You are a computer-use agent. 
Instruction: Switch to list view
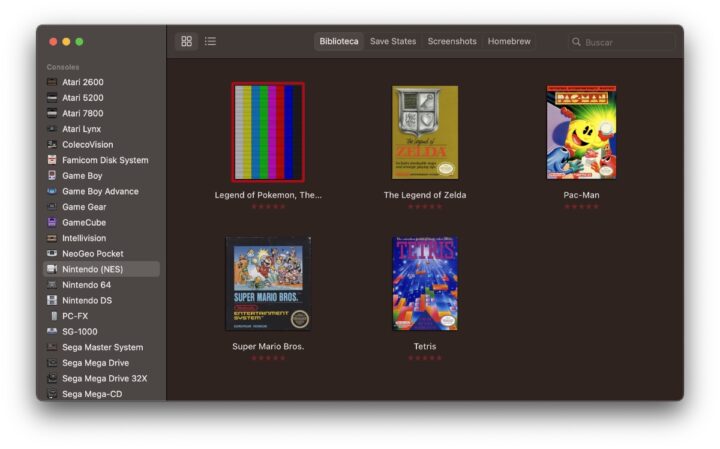pos(210,41)
